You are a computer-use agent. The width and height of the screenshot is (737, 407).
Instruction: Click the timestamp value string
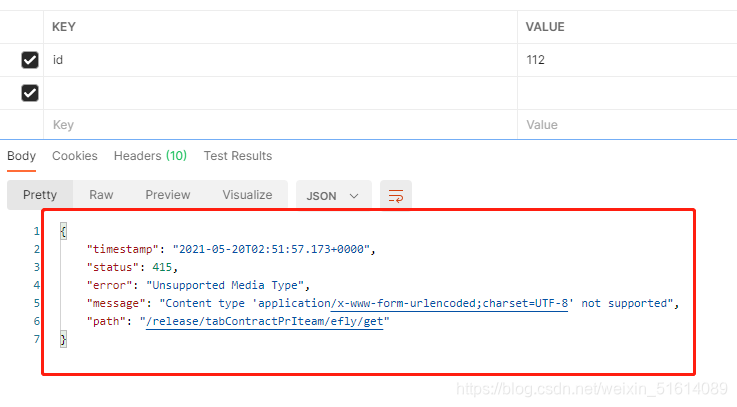(271, 249)
